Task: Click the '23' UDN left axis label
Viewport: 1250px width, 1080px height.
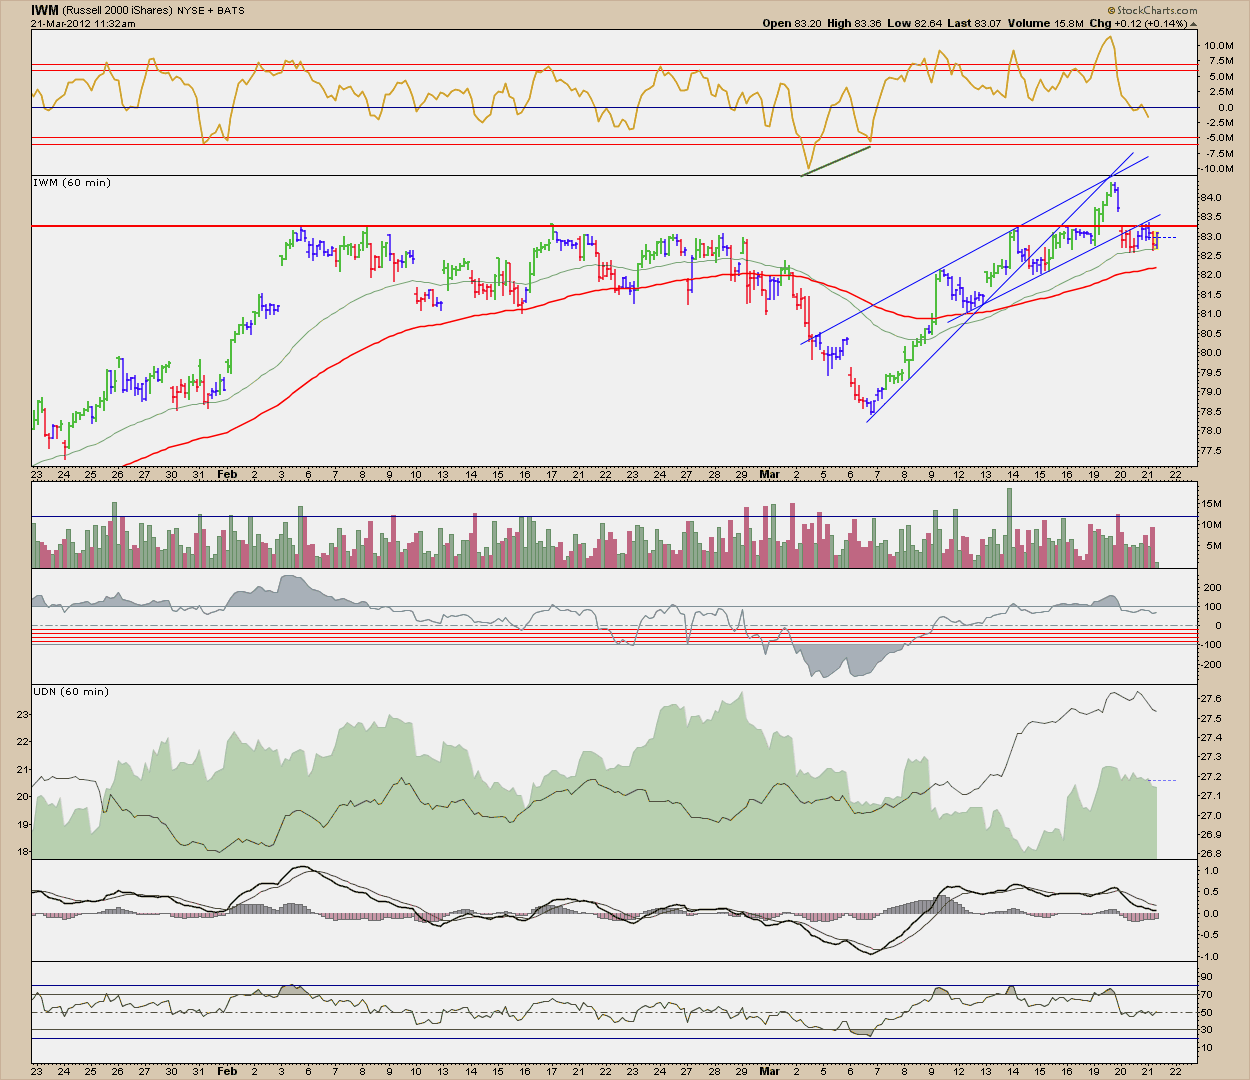Action: coord(24,714)
